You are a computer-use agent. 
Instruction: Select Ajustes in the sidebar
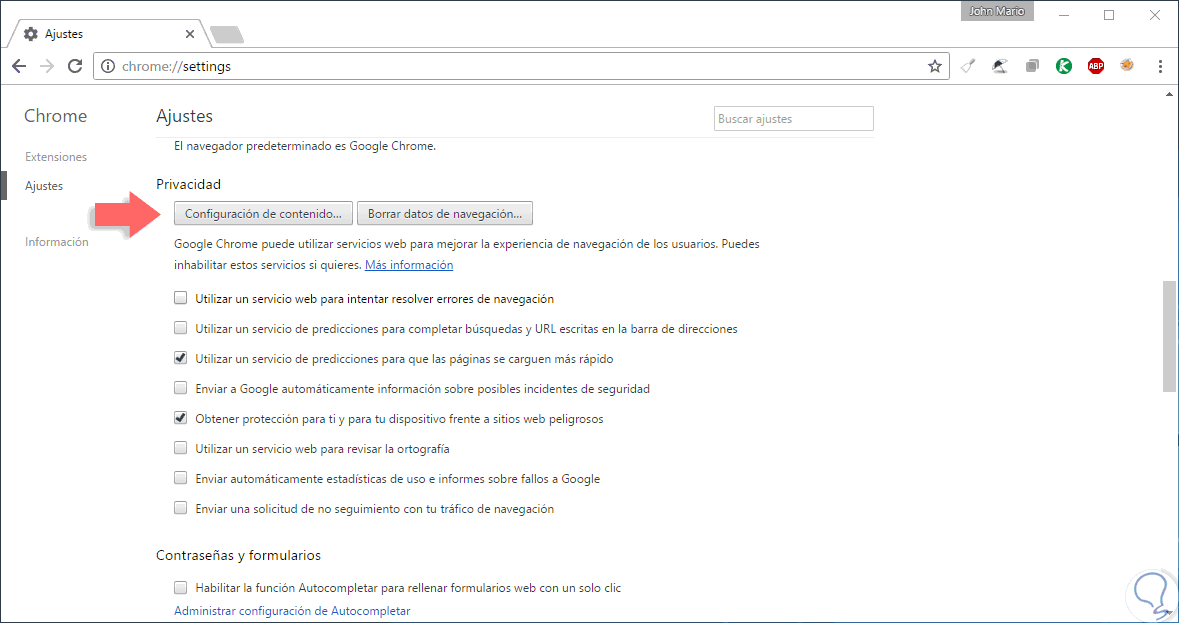(x=44, y=186)
